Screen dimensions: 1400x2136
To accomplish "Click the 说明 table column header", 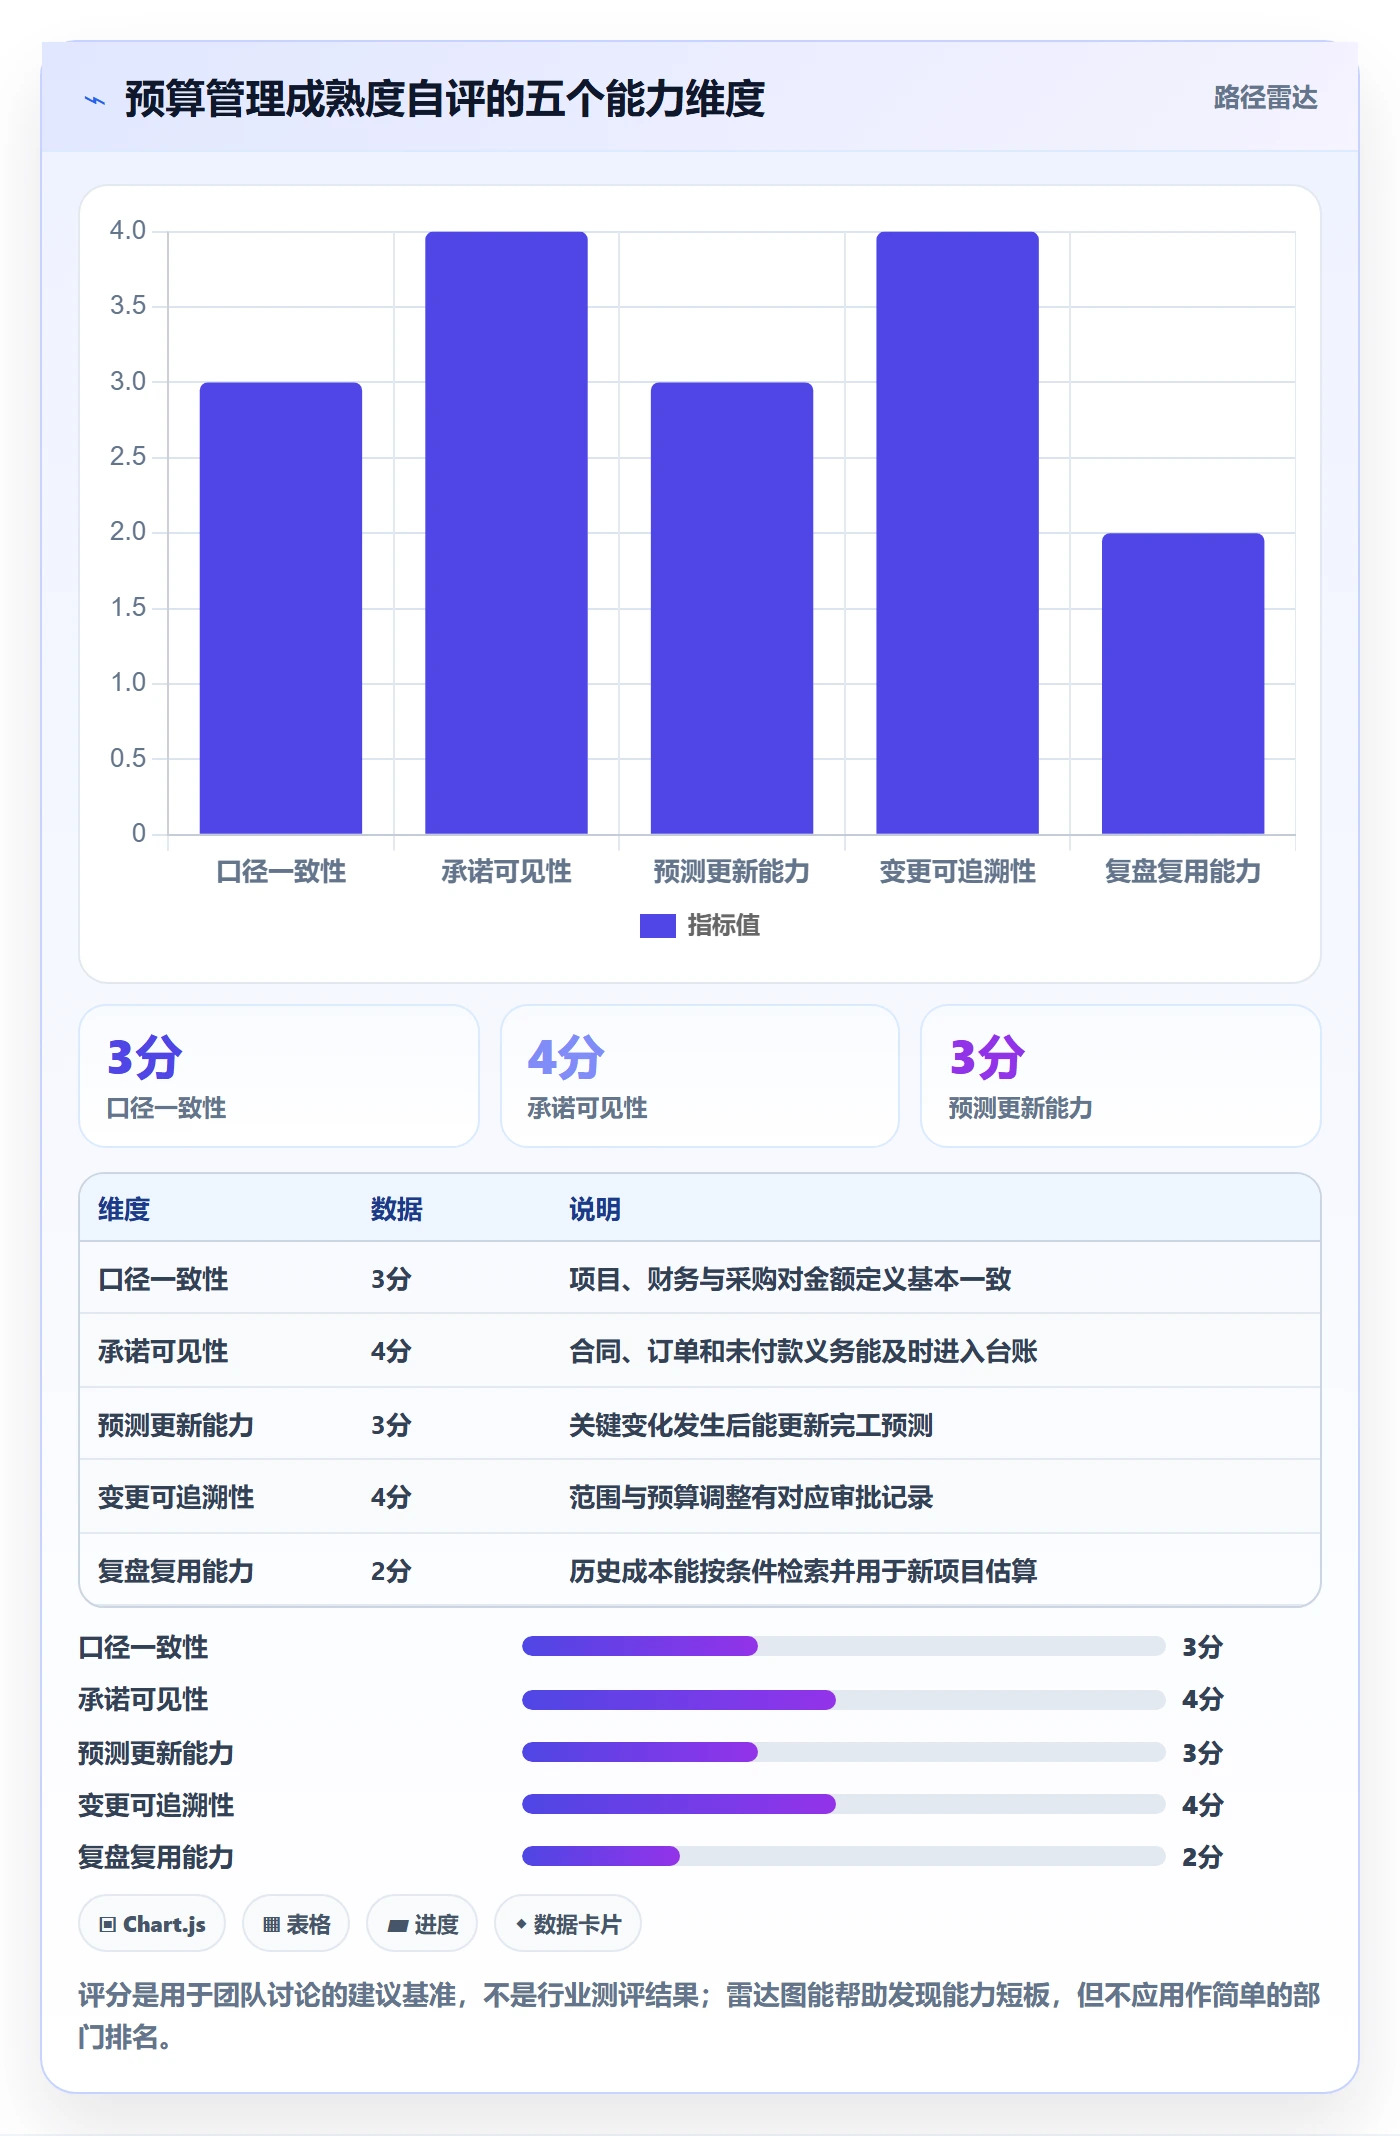I will (x=595, y=1209).
